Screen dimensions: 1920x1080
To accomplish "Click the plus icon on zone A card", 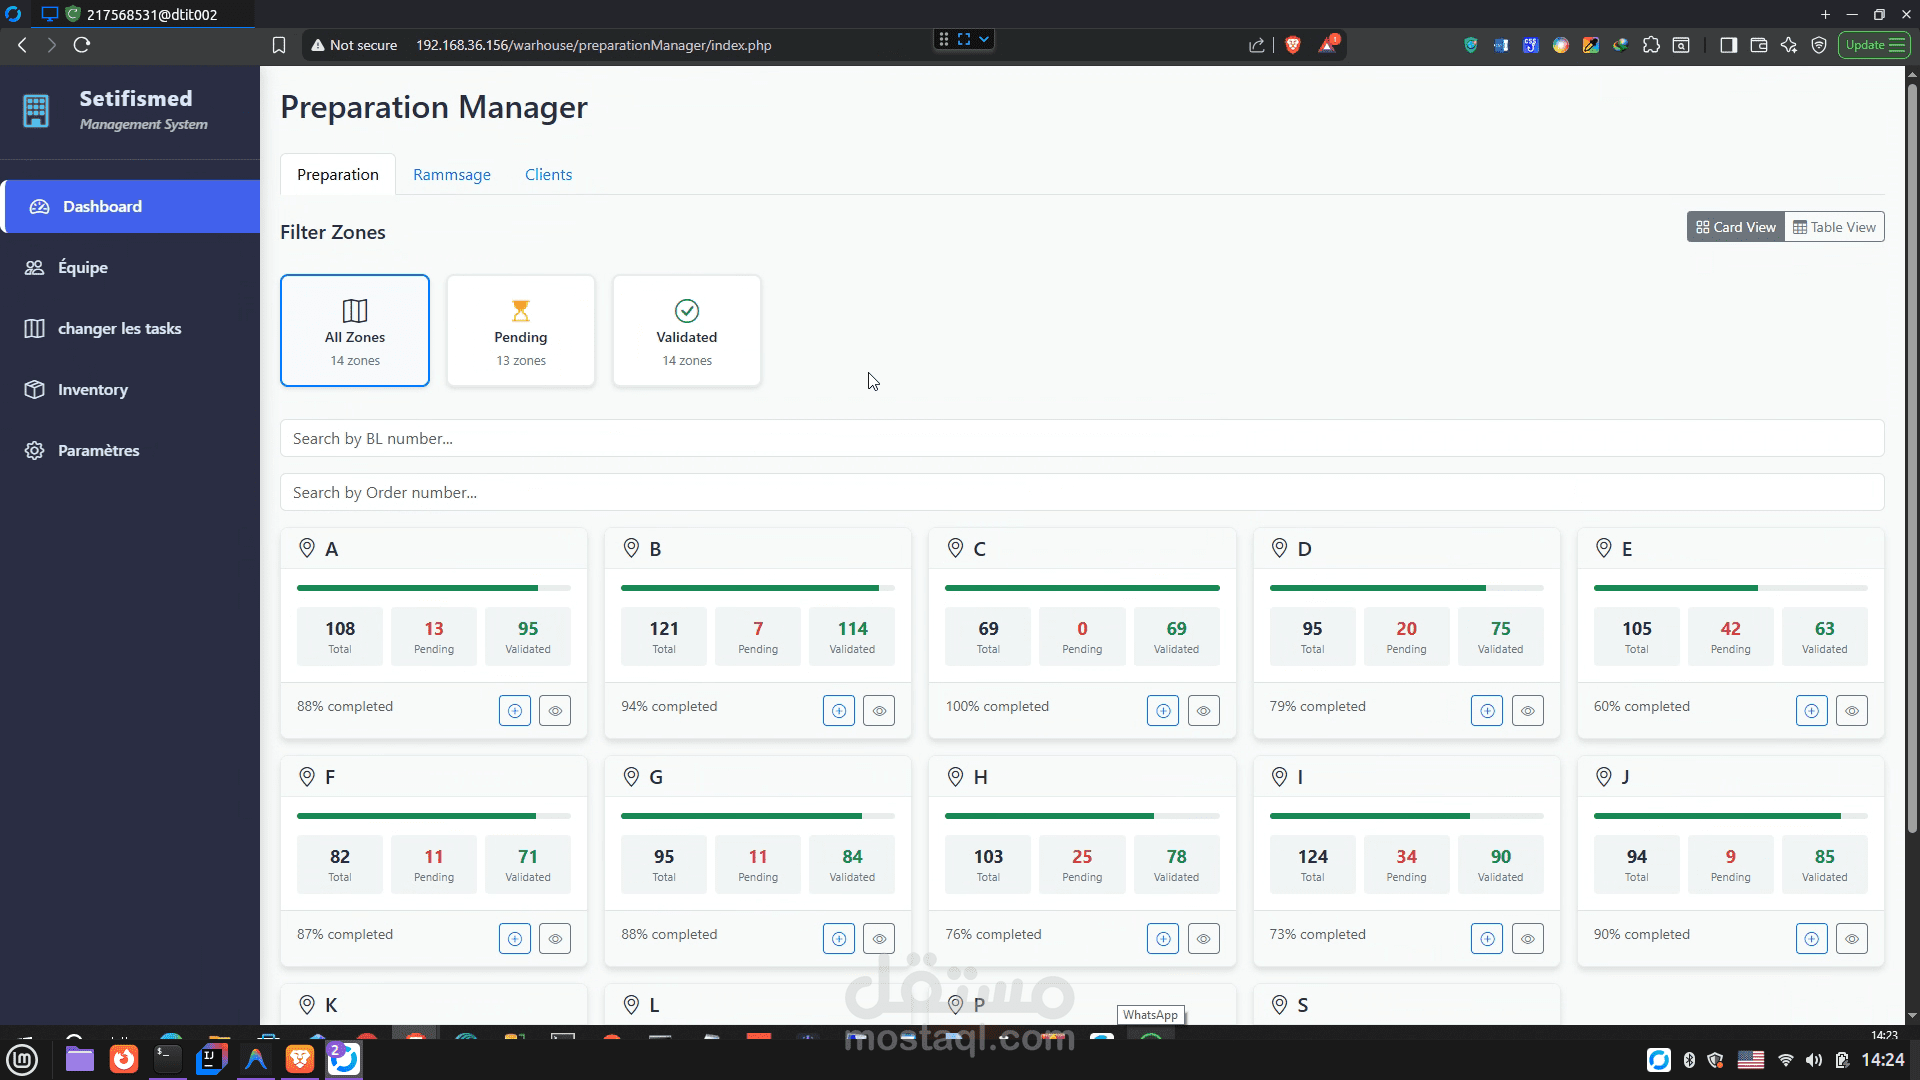I will coord(514,711).
